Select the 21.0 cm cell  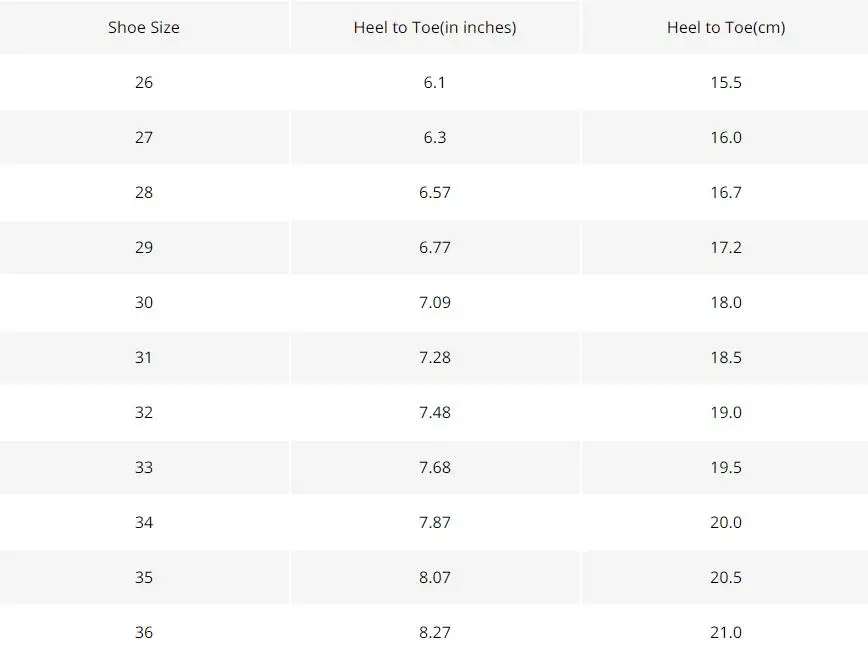[x=726, y=633]
